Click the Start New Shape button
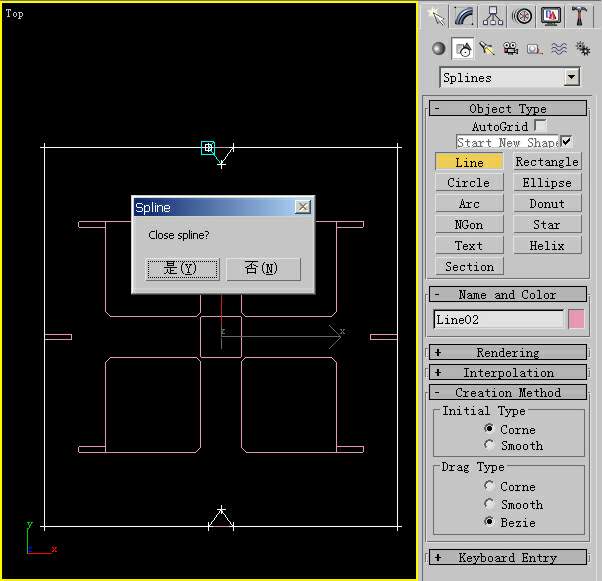The height and width of the screenshot is (581, 602). 508,142
